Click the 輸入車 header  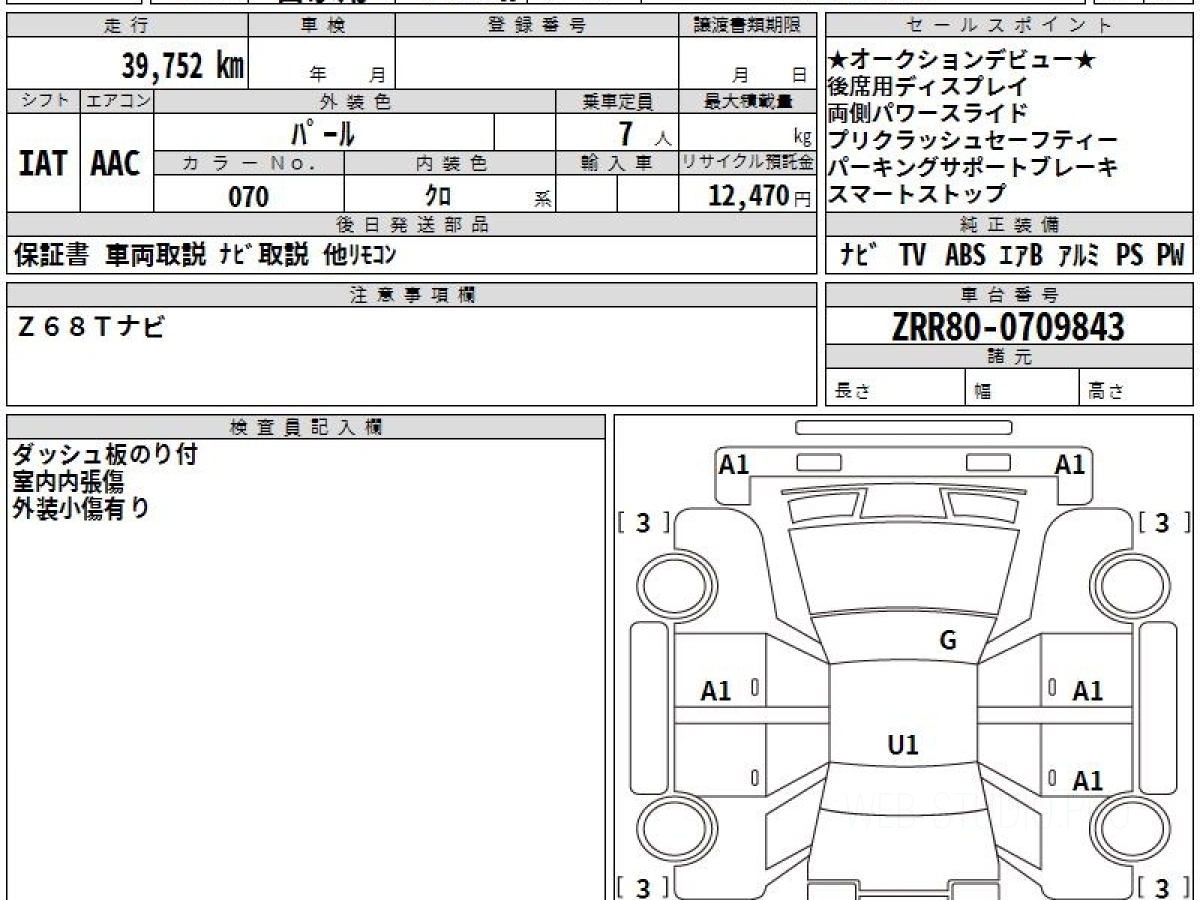pyautogui.click(x=617, y=163)
